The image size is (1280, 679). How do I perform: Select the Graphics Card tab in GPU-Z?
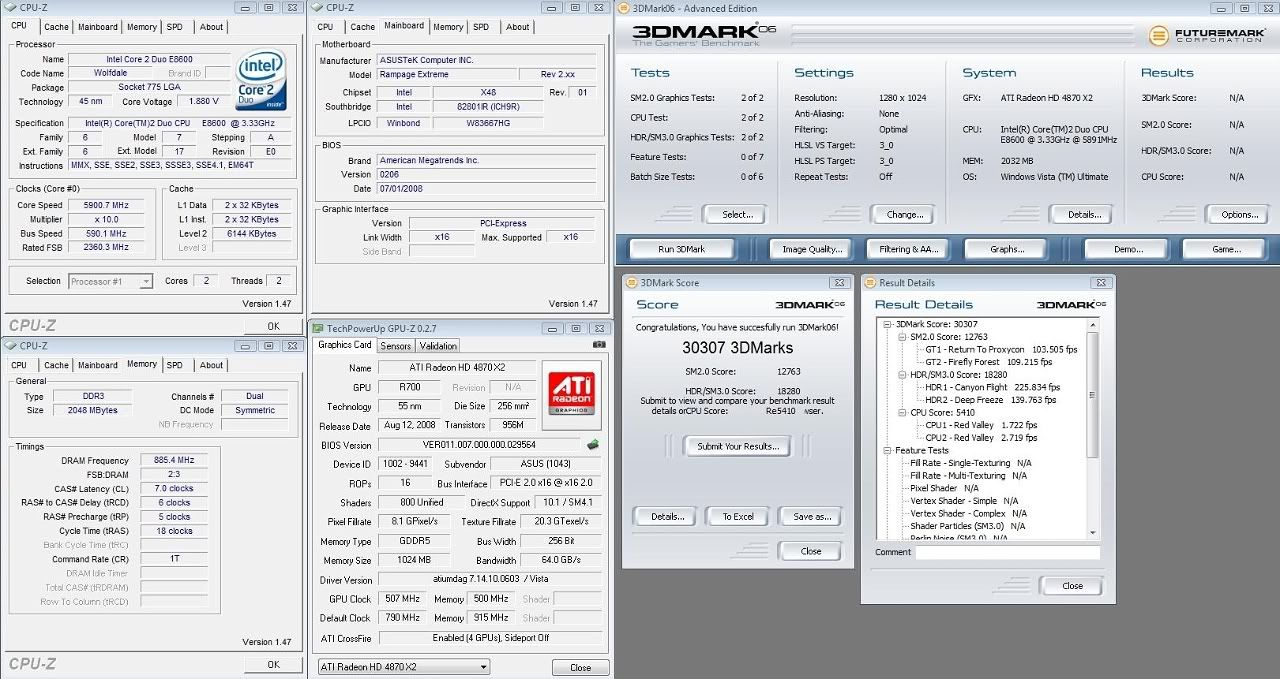click(344, 345)
